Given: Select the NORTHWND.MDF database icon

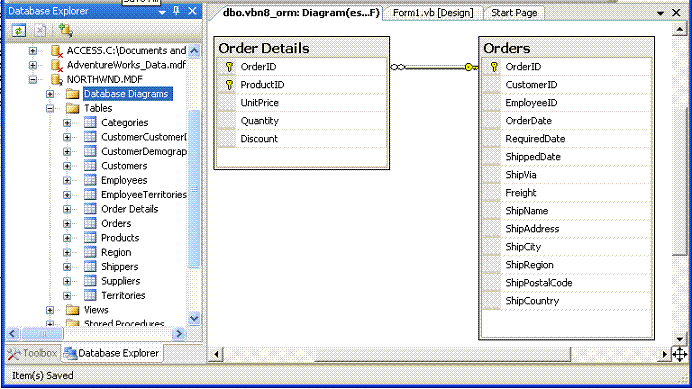Looking at the screenshot, I should [x=56, y=79].
